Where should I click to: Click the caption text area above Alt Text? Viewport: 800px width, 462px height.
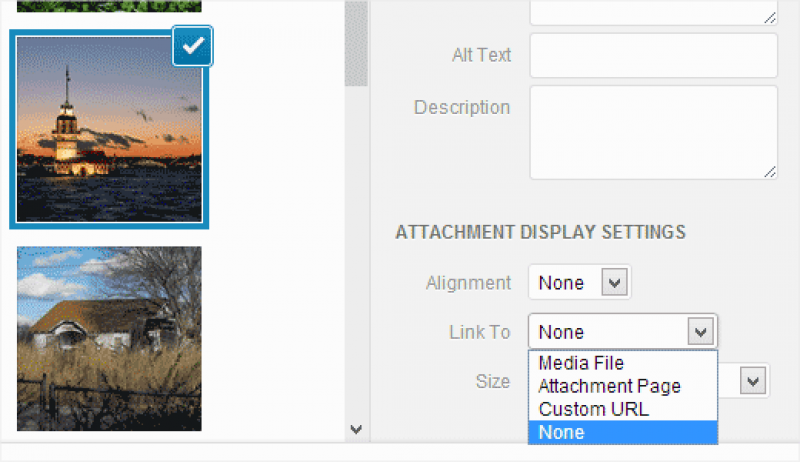[652, 10]
